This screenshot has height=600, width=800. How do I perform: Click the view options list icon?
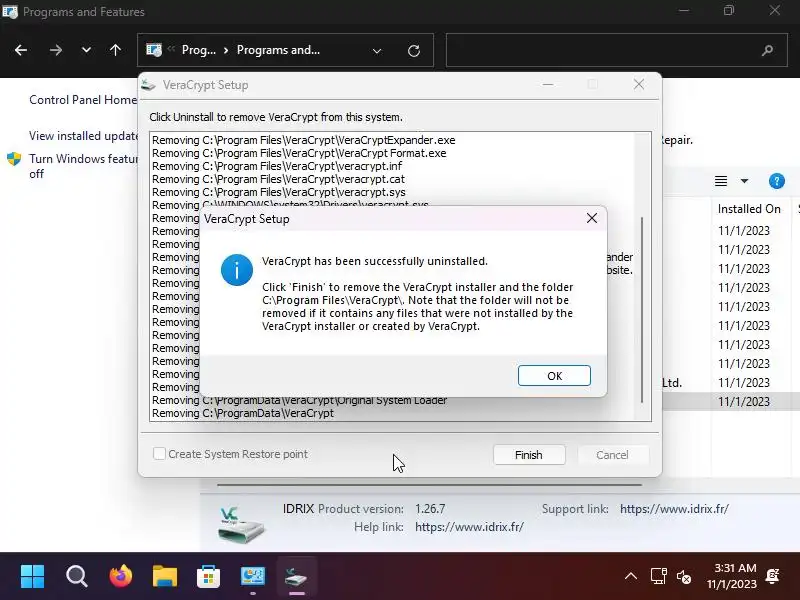click(721, 181)
